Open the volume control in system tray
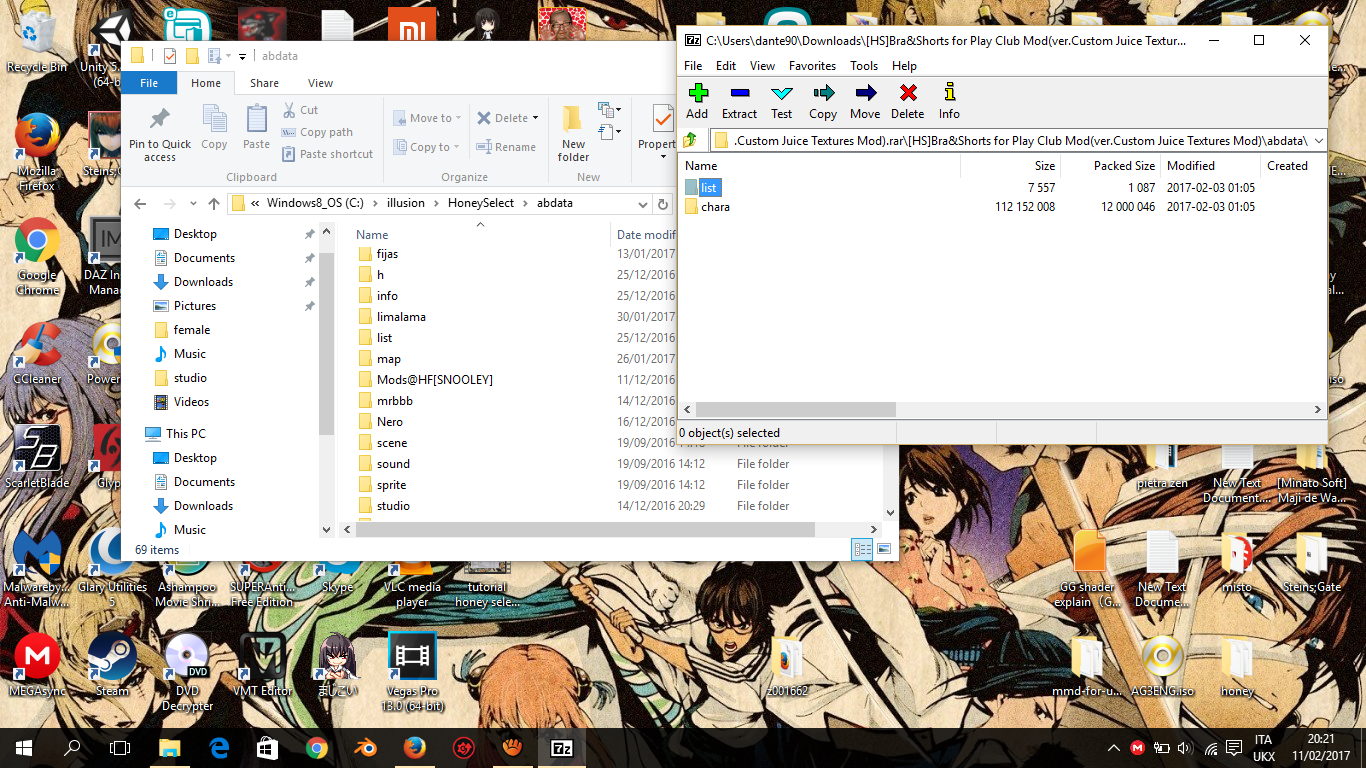 click(1185, 747)
